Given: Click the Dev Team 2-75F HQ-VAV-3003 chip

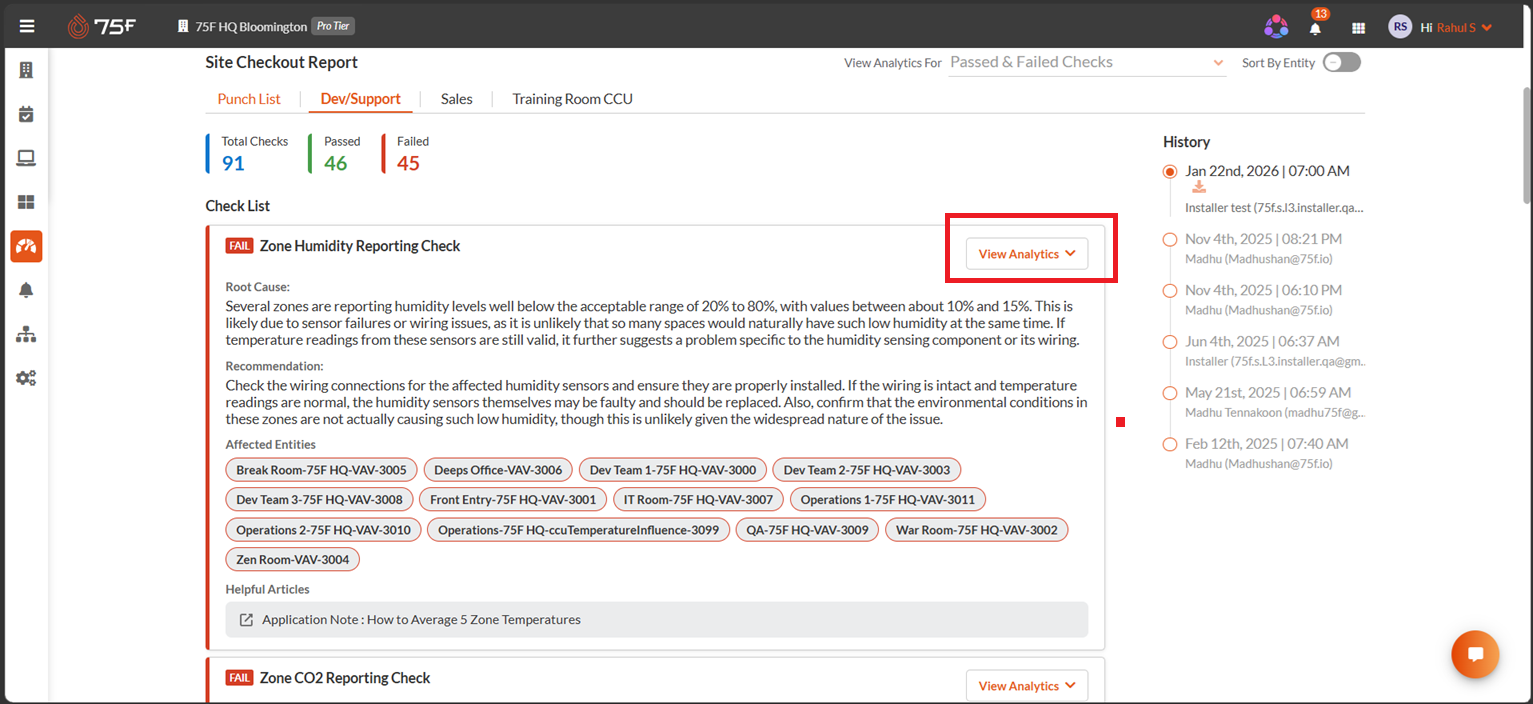Looking at the screenshot, I should tap(867, 469).
